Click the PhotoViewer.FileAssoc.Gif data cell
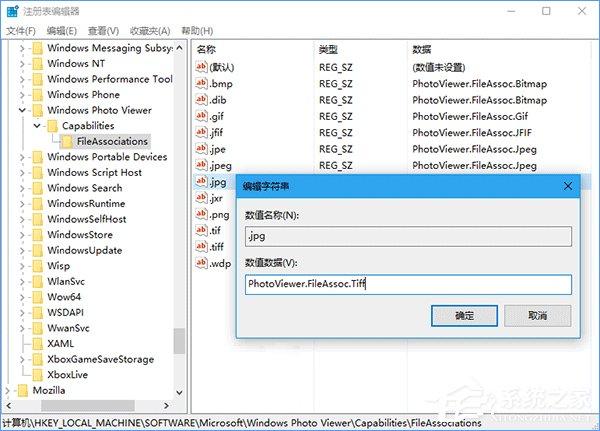600x431 pixels. [470, 116]
